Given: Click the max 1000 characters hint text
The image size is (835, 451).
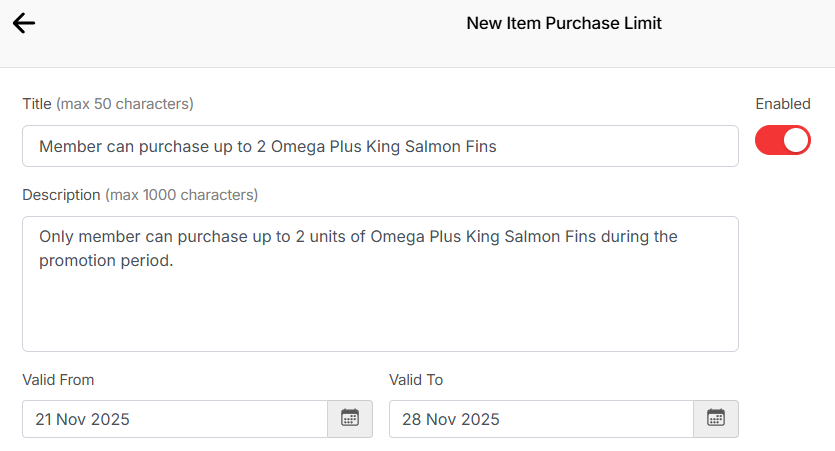Looking at the screenshot, I should 182,195.
